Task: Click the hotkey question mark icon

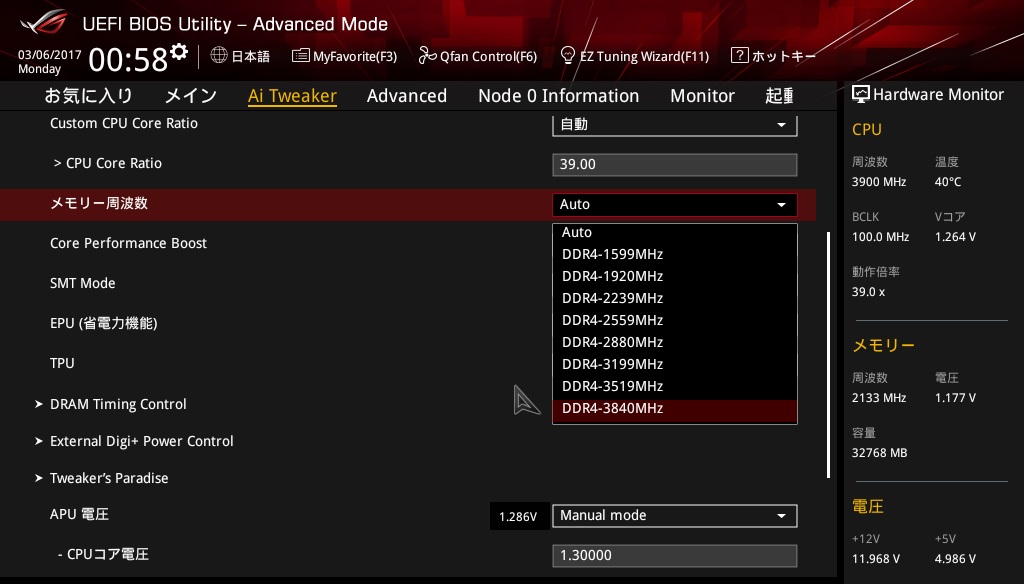Action: (739, 56)
